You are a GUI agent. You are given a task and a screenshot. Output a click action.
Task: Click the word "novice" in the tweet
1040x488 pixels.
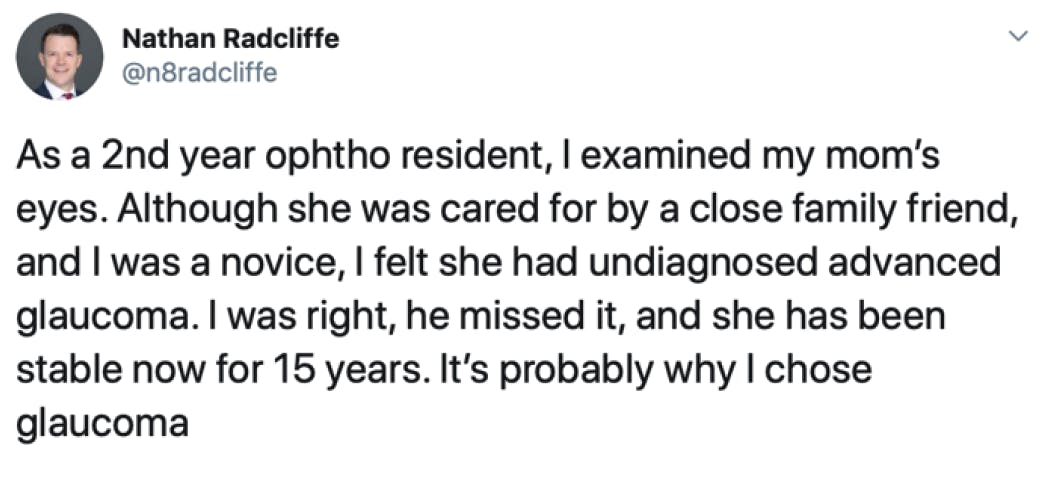tap(287, 264)
